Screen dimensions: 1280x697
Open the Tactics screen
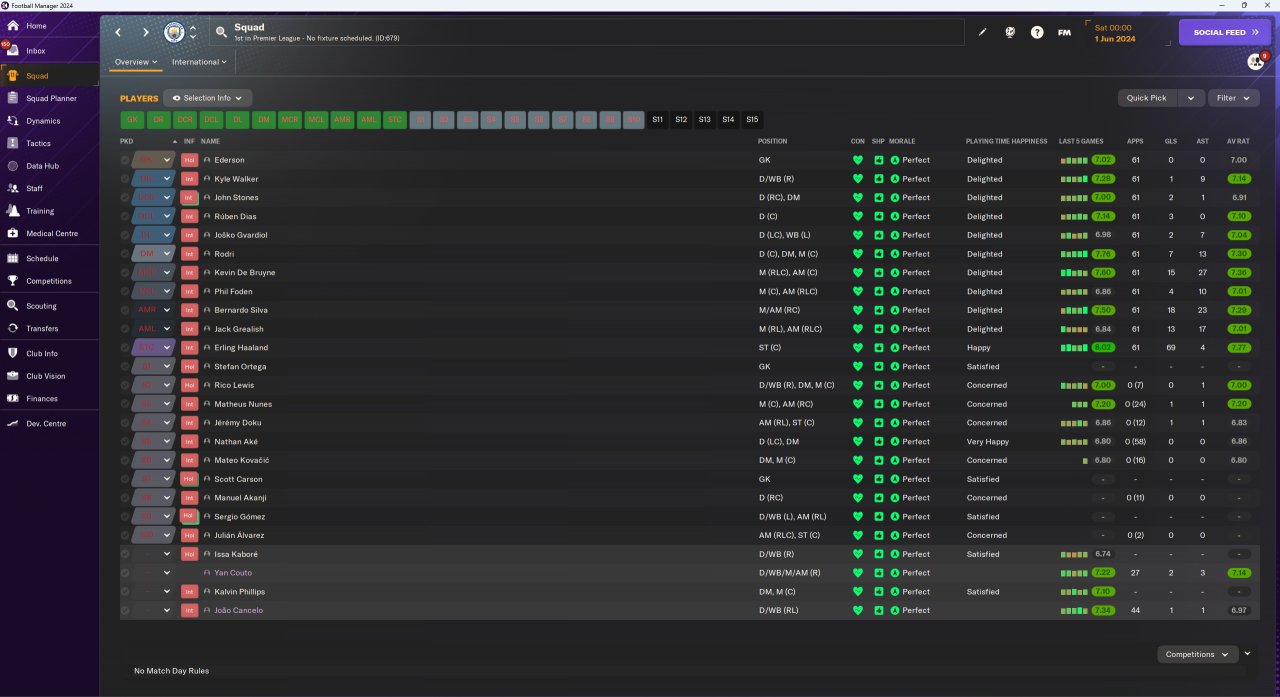(38, 143)
